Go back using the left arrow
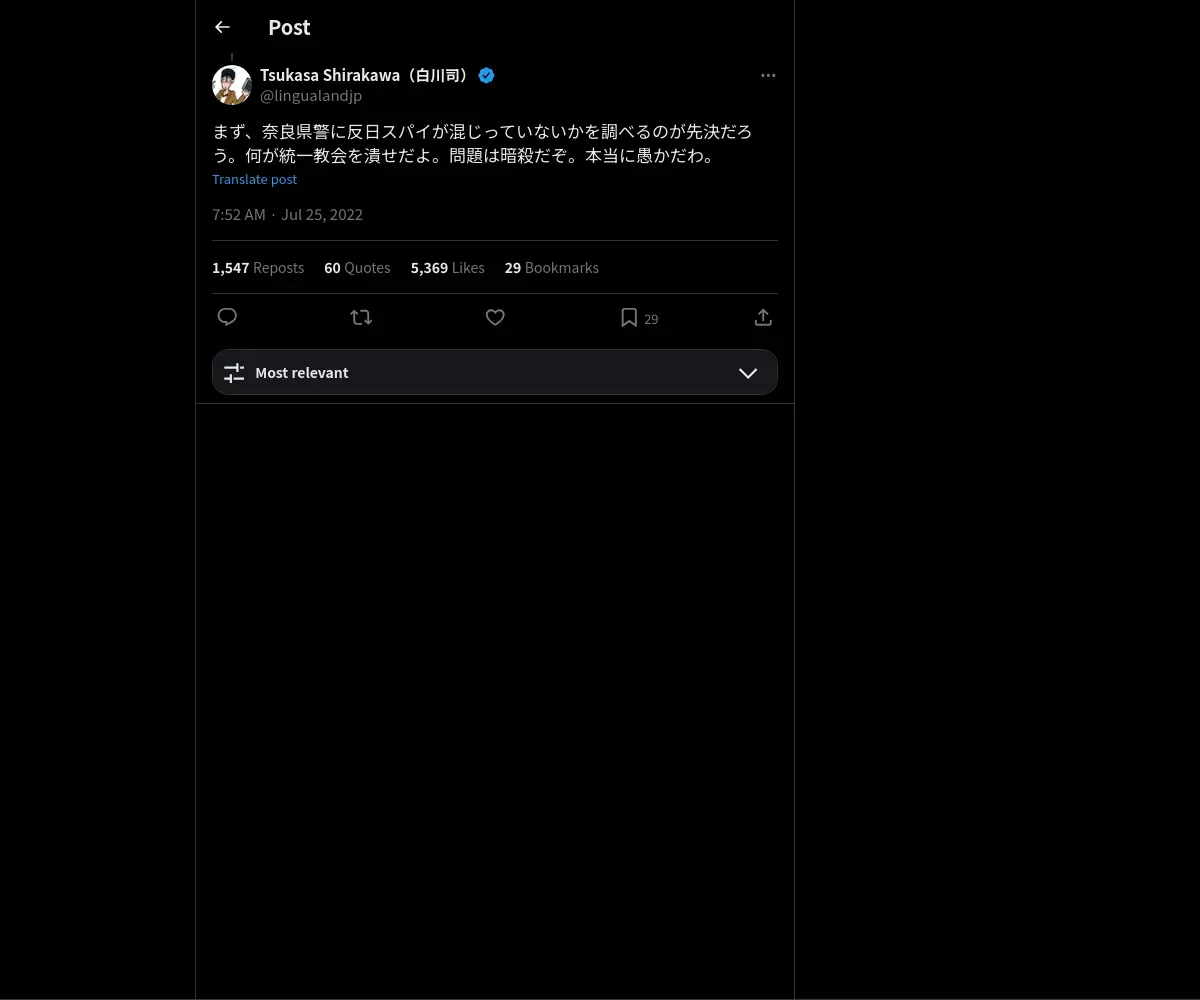This screenshot has height=1000, width=1200. [222, 27]
